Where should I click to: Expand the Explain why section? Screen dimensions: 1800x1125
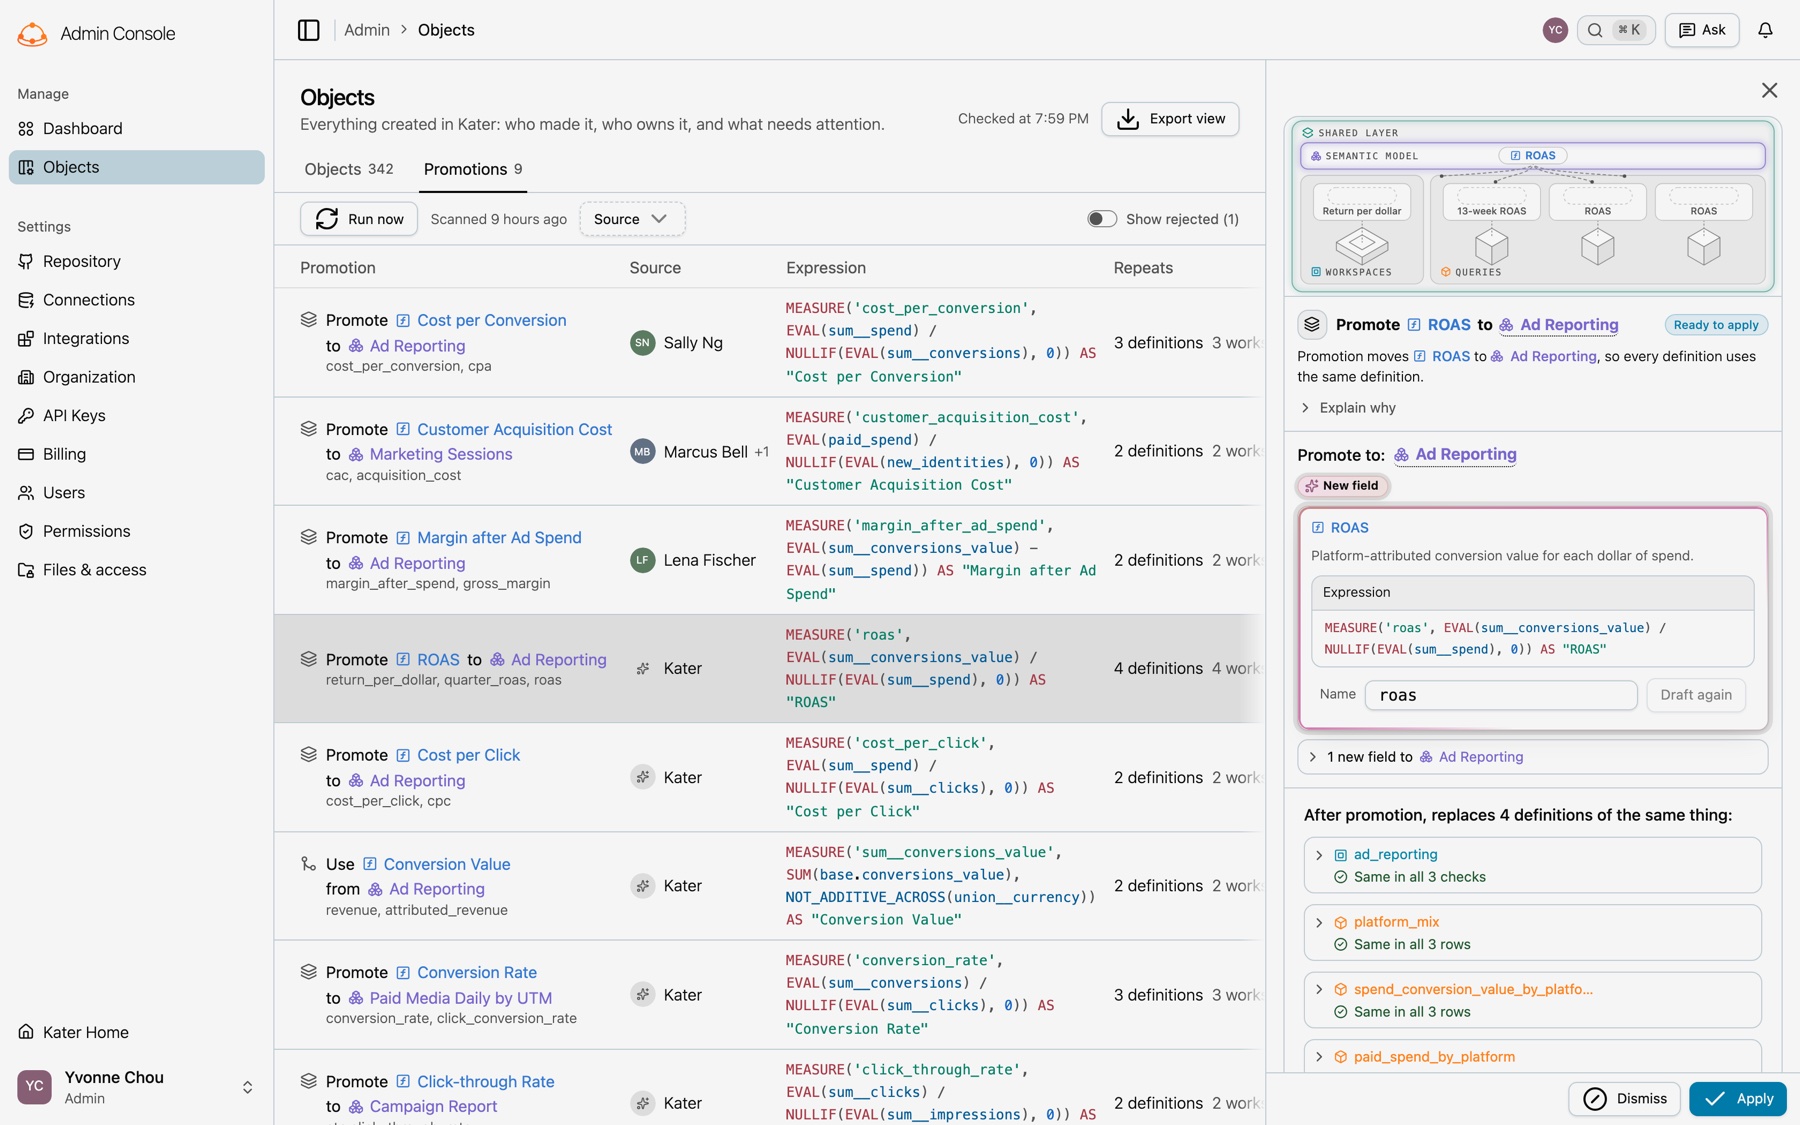(1346, 408)
